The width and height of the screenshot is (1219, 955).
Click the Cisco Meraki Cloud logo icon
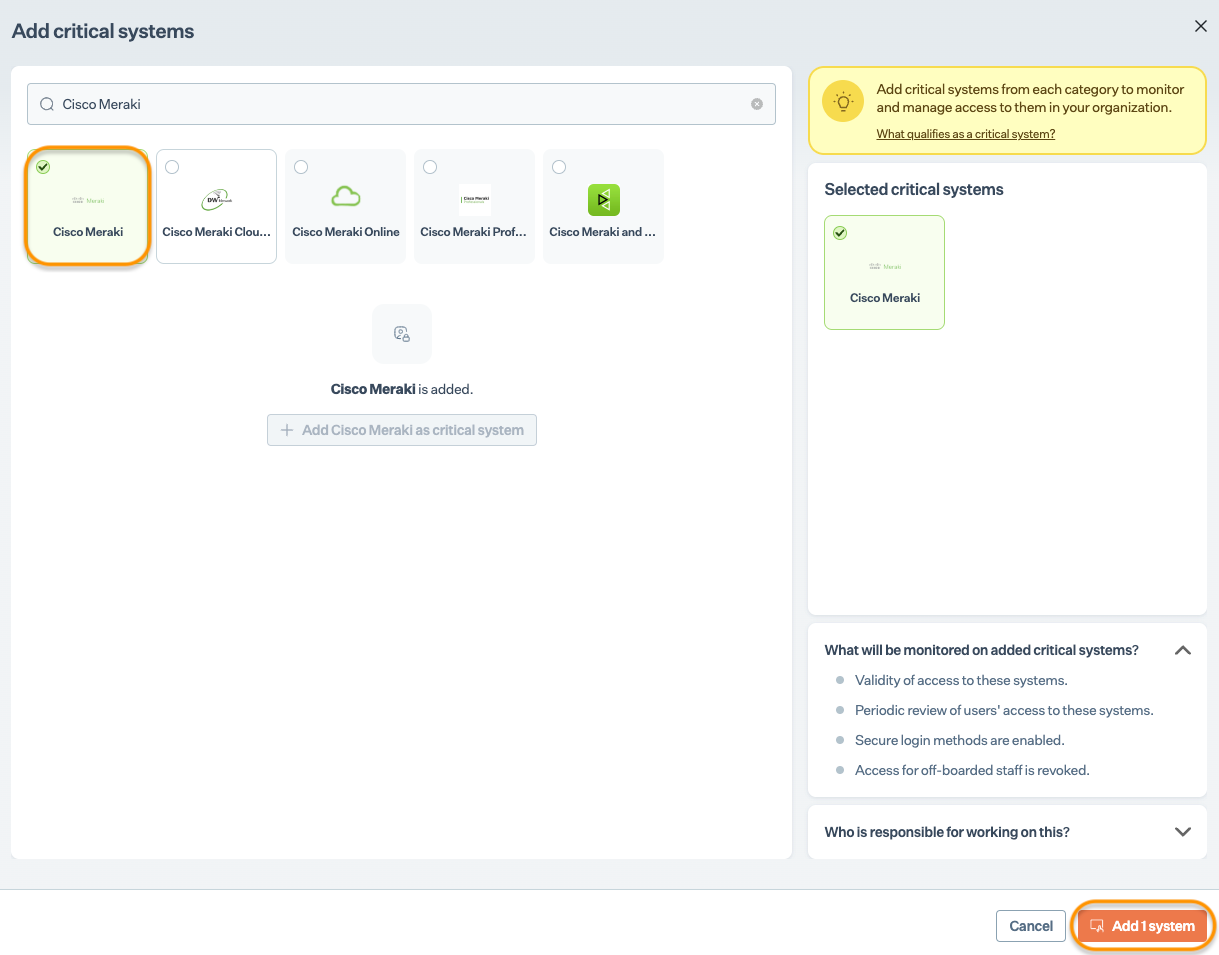[x=216, y=200]
